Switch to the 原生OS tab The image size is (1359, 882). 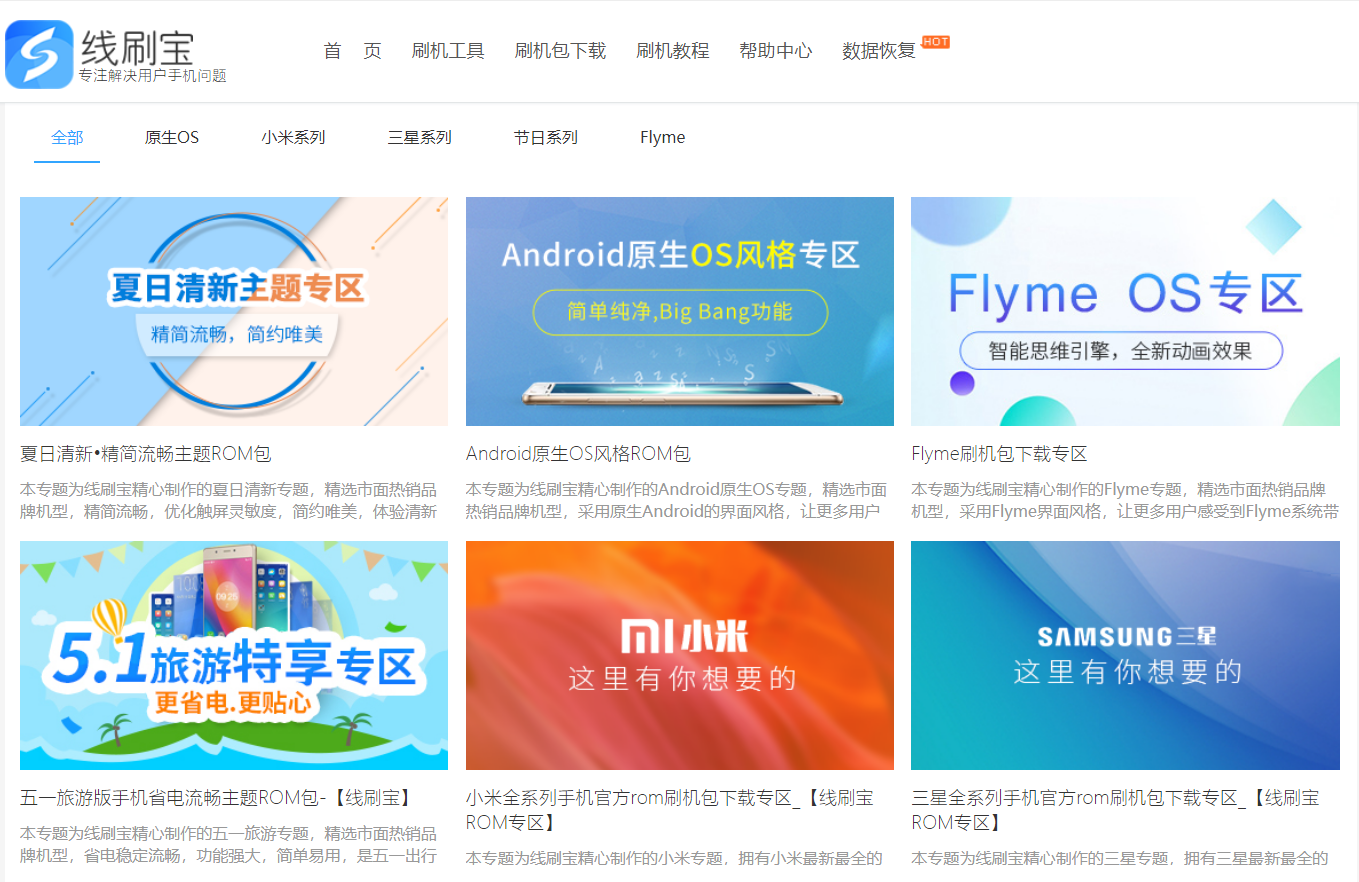point(172,138)
